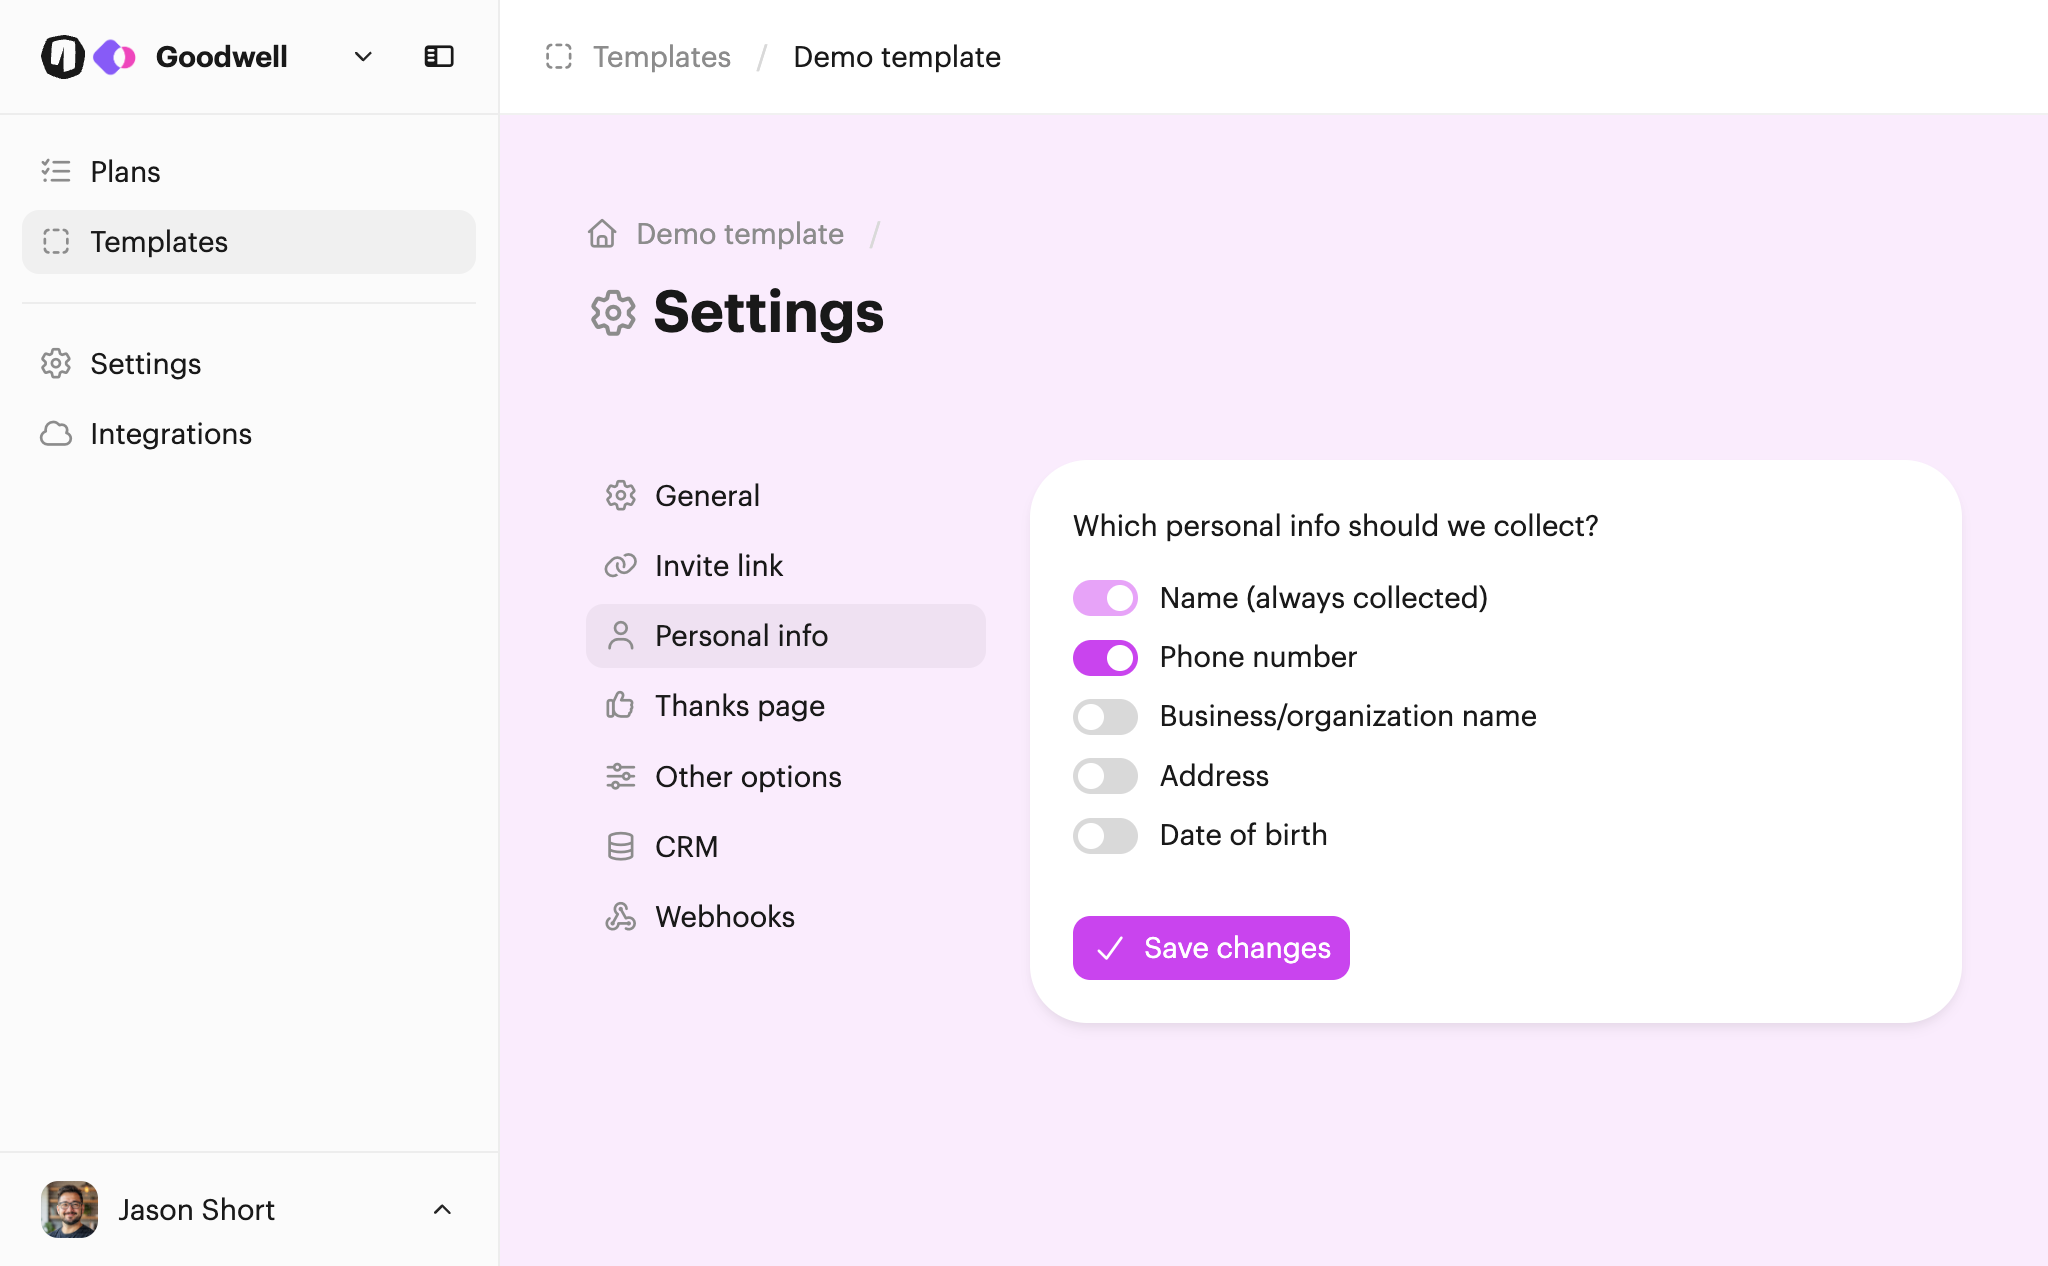Click the Save changes button
This screenshot has height=1266, width=2048.
click(1211, 948)
